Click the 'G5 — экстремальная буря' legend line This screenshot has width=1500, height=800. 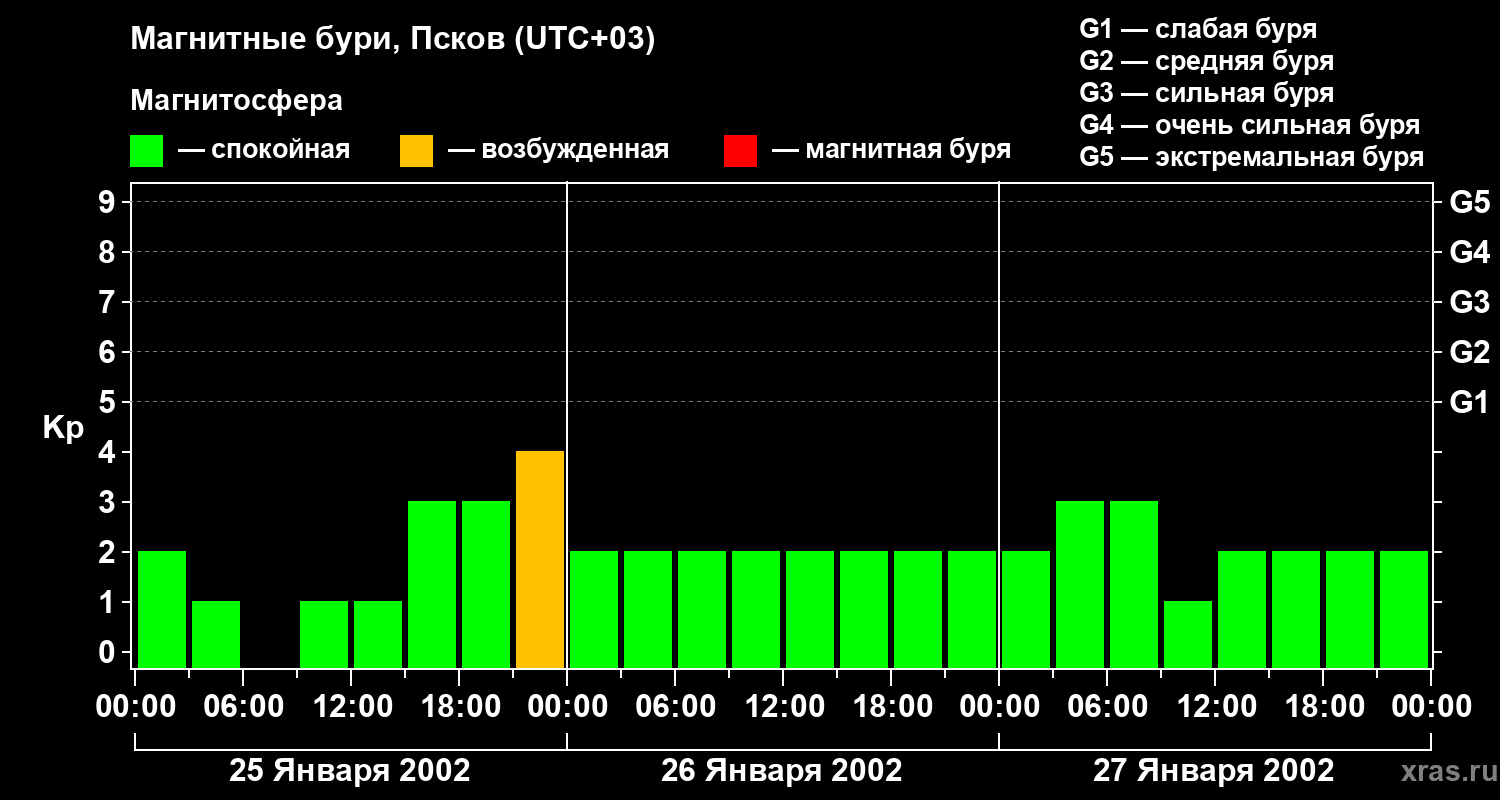tap(1252, 157)
